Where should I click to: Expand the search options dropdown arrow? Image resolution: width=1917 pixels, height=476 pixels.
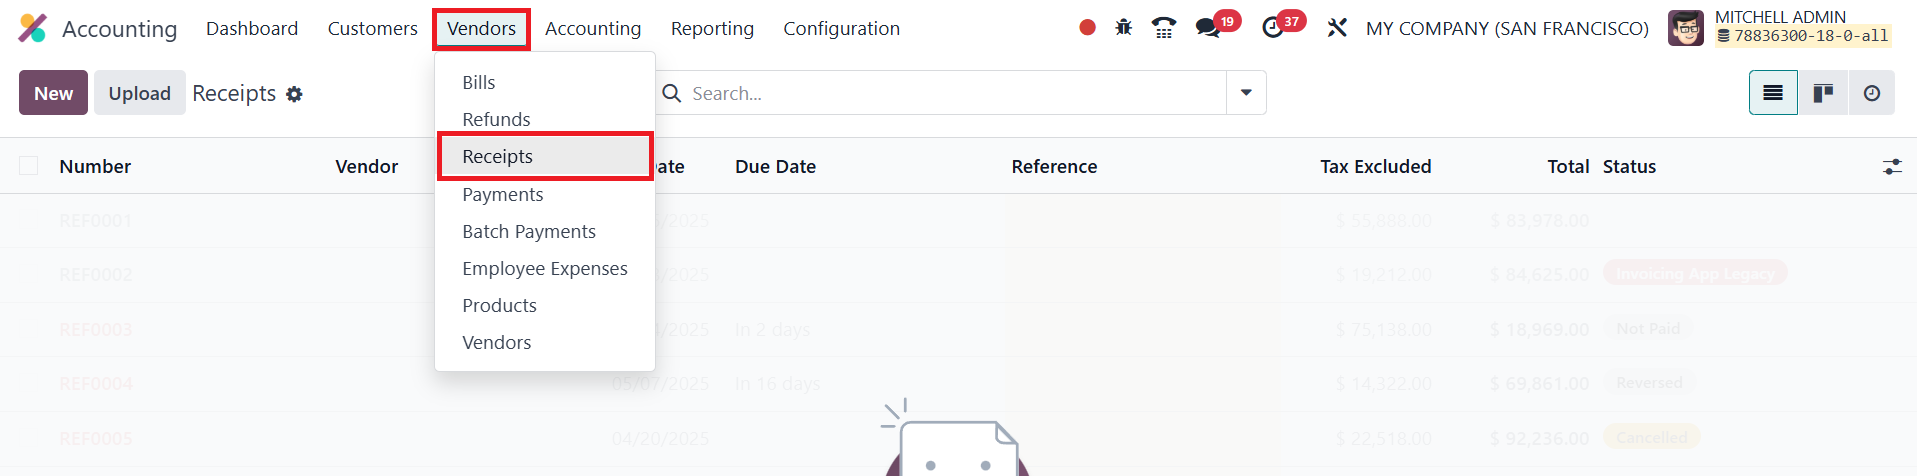click(1246, 93)
